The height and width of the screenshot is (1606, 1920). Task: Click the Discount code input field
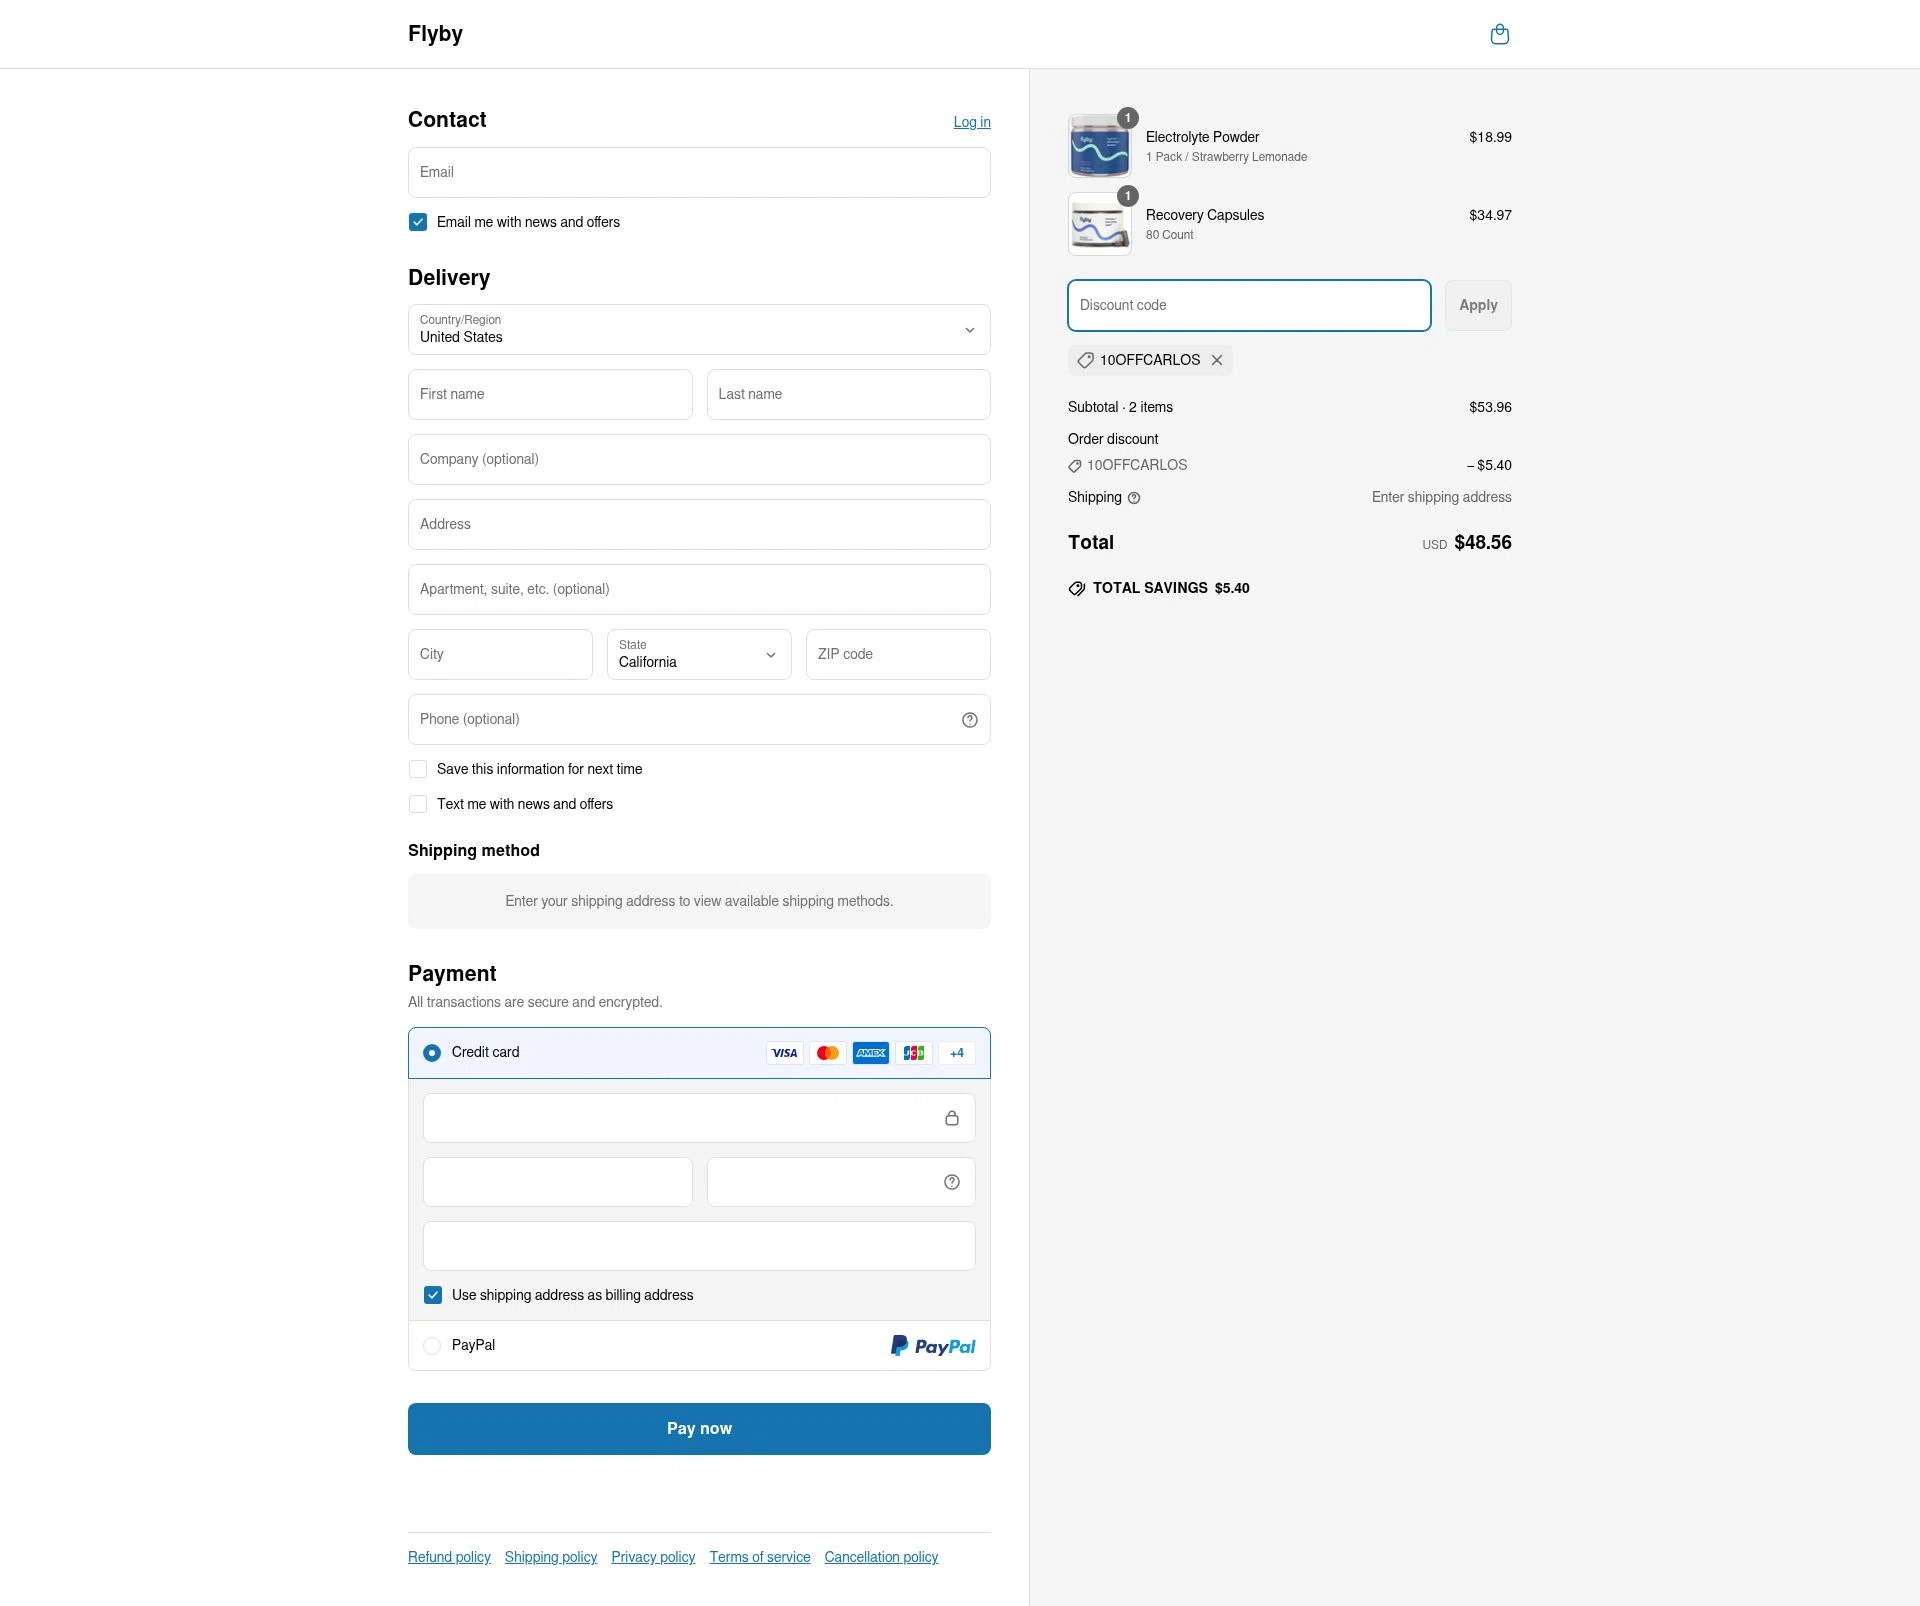click(1248, 305)
